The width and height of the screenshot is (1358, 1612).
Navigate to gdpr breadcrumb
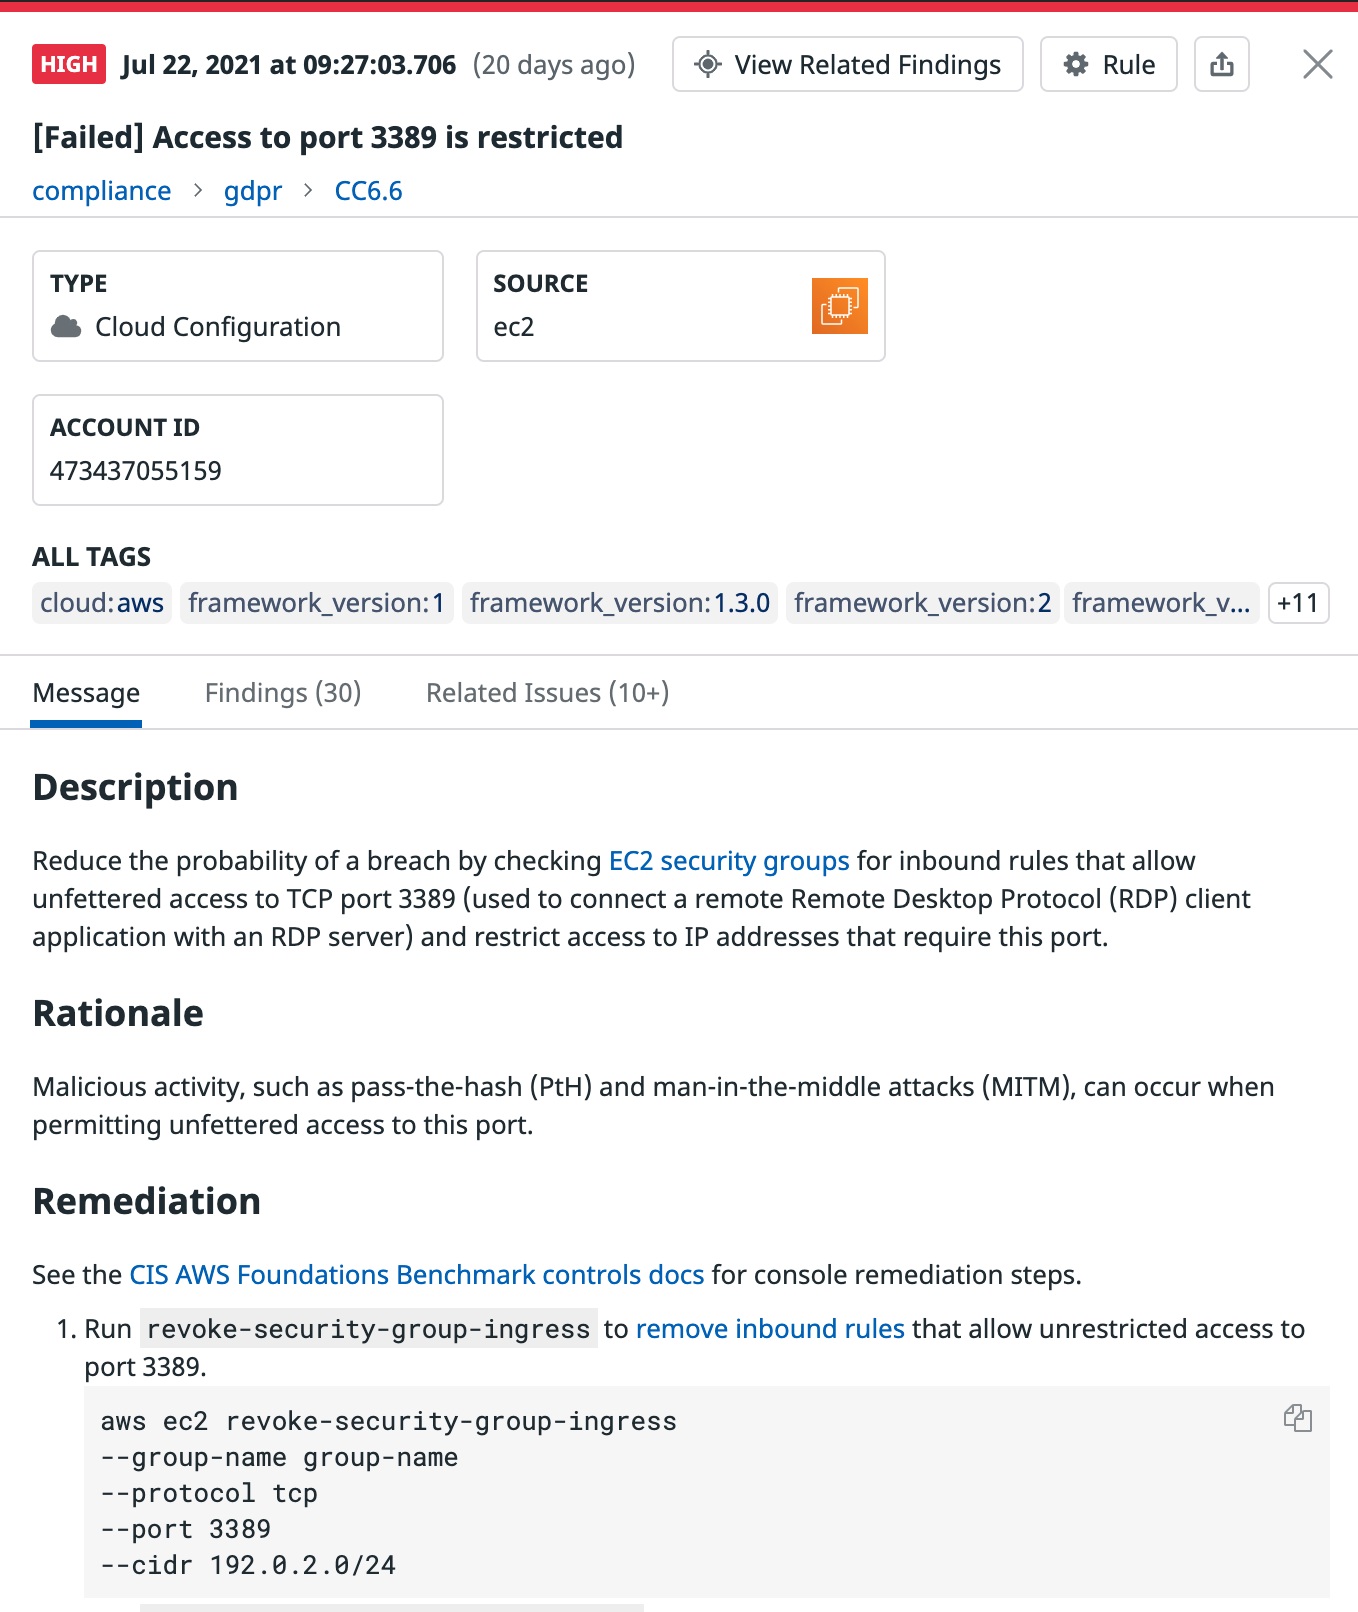(x=253, y=191)
